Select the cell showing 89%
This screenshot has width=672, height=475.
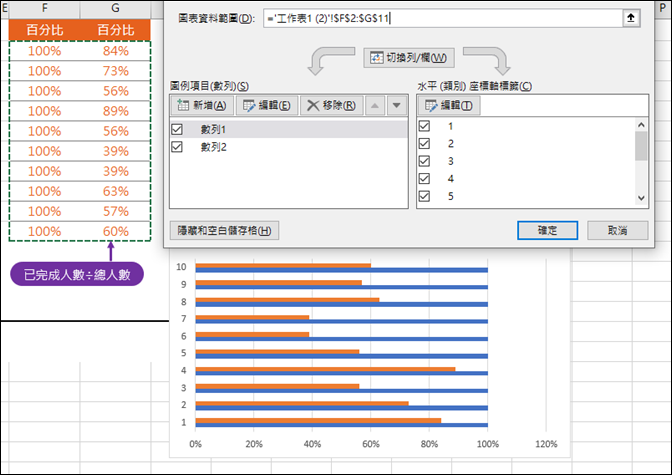point(115,111)
